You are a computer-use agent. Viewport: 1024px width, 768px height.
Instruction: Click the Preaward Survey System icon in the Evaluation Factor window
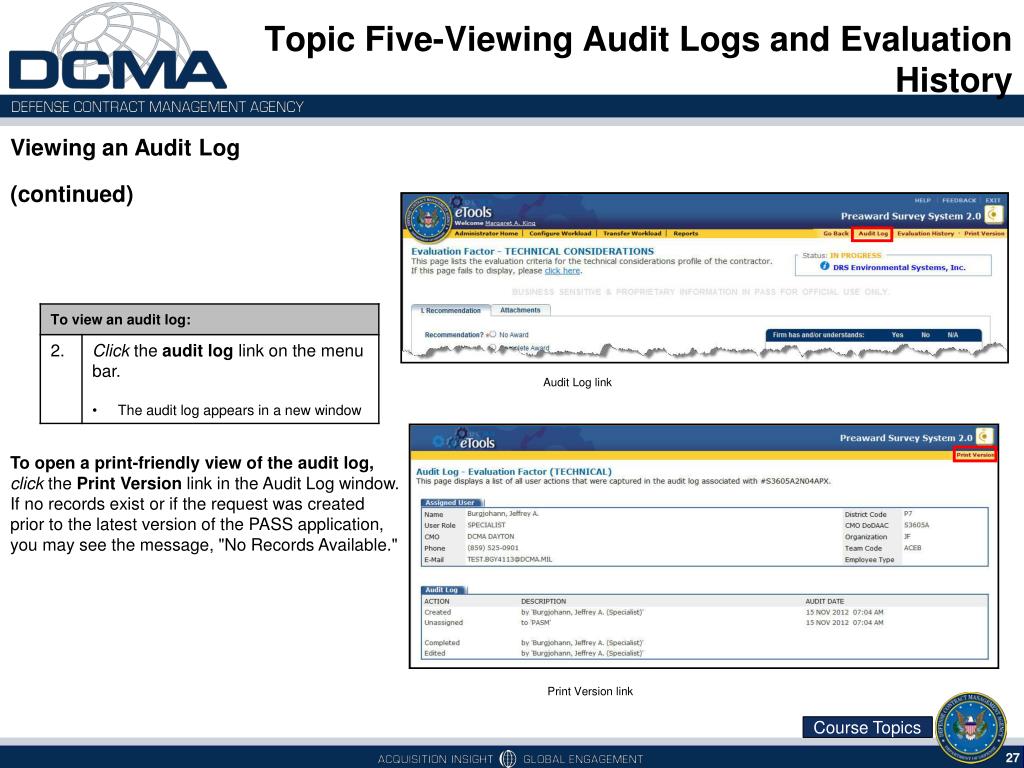click(x=993, y=215)
